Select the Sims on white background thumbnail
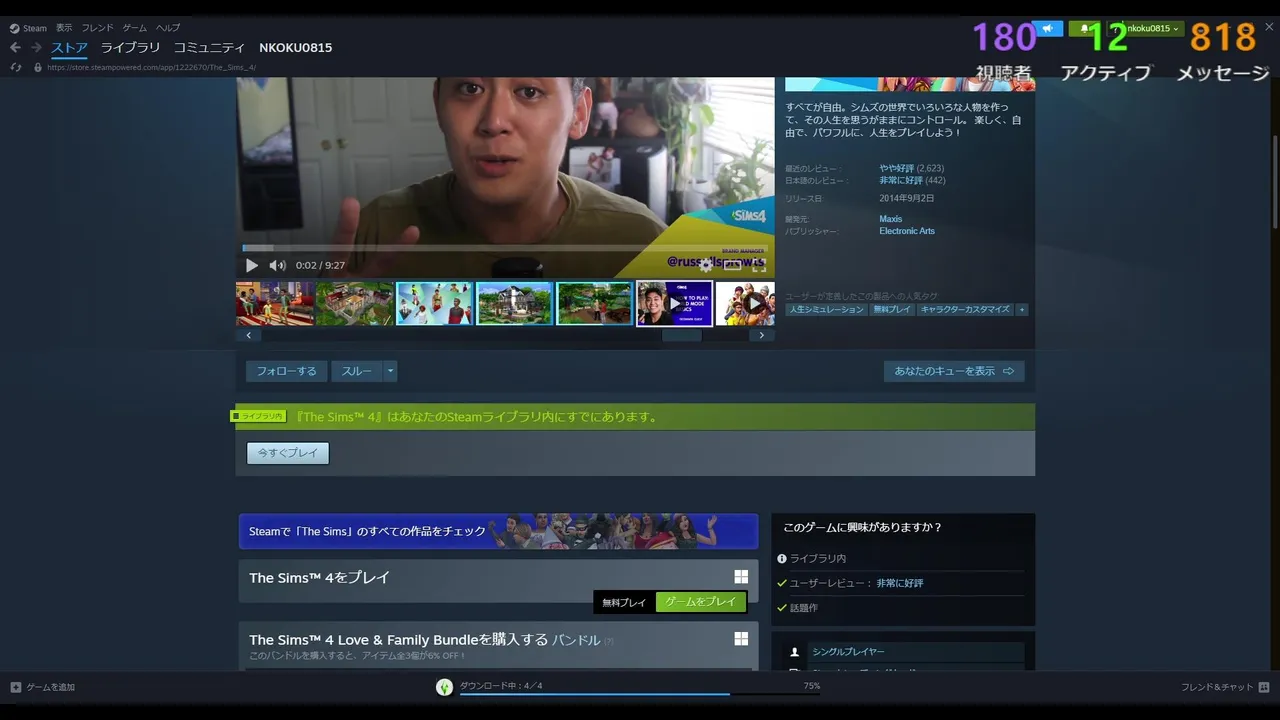1280x720 pixels. tap(434, 303)
